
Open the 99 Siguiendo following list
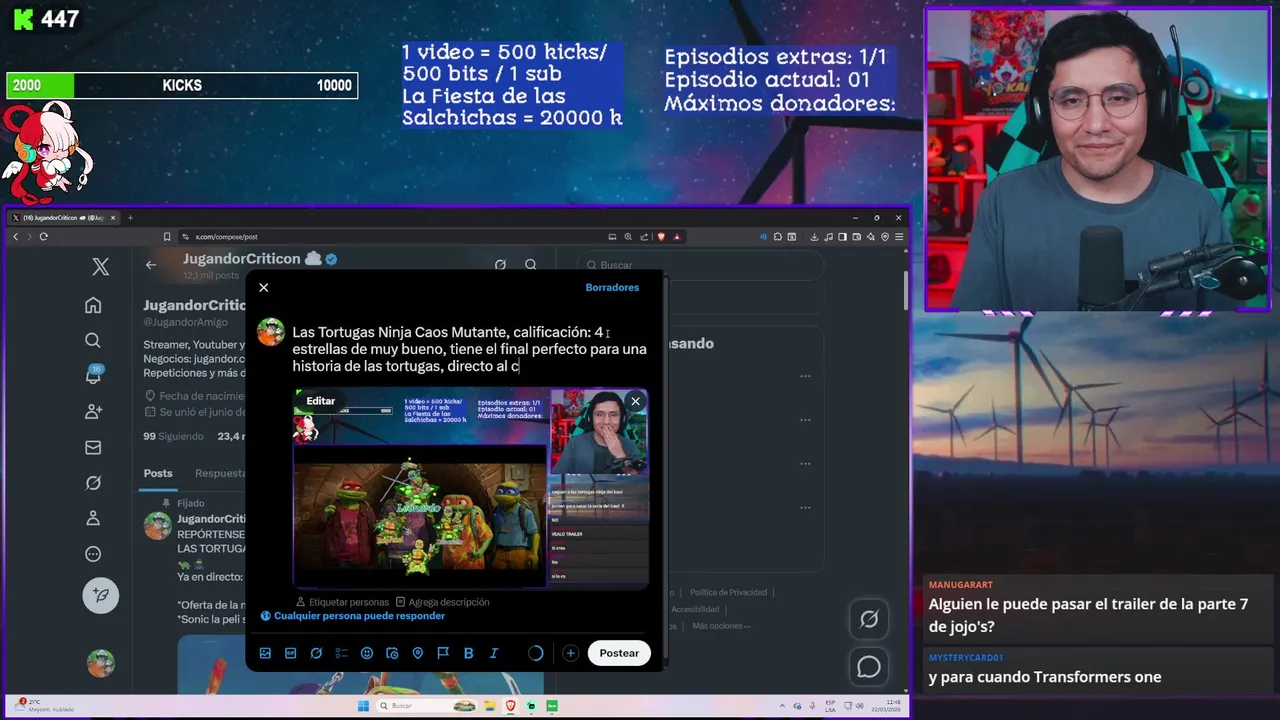173,436
